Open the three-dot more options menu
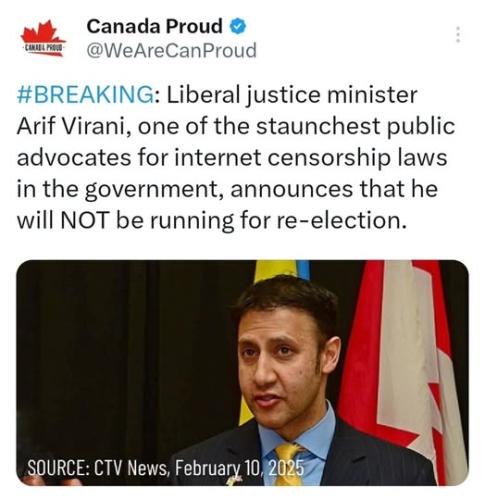Image resolution: width=485 pixels, height=500 pixels. pos(458,34)
